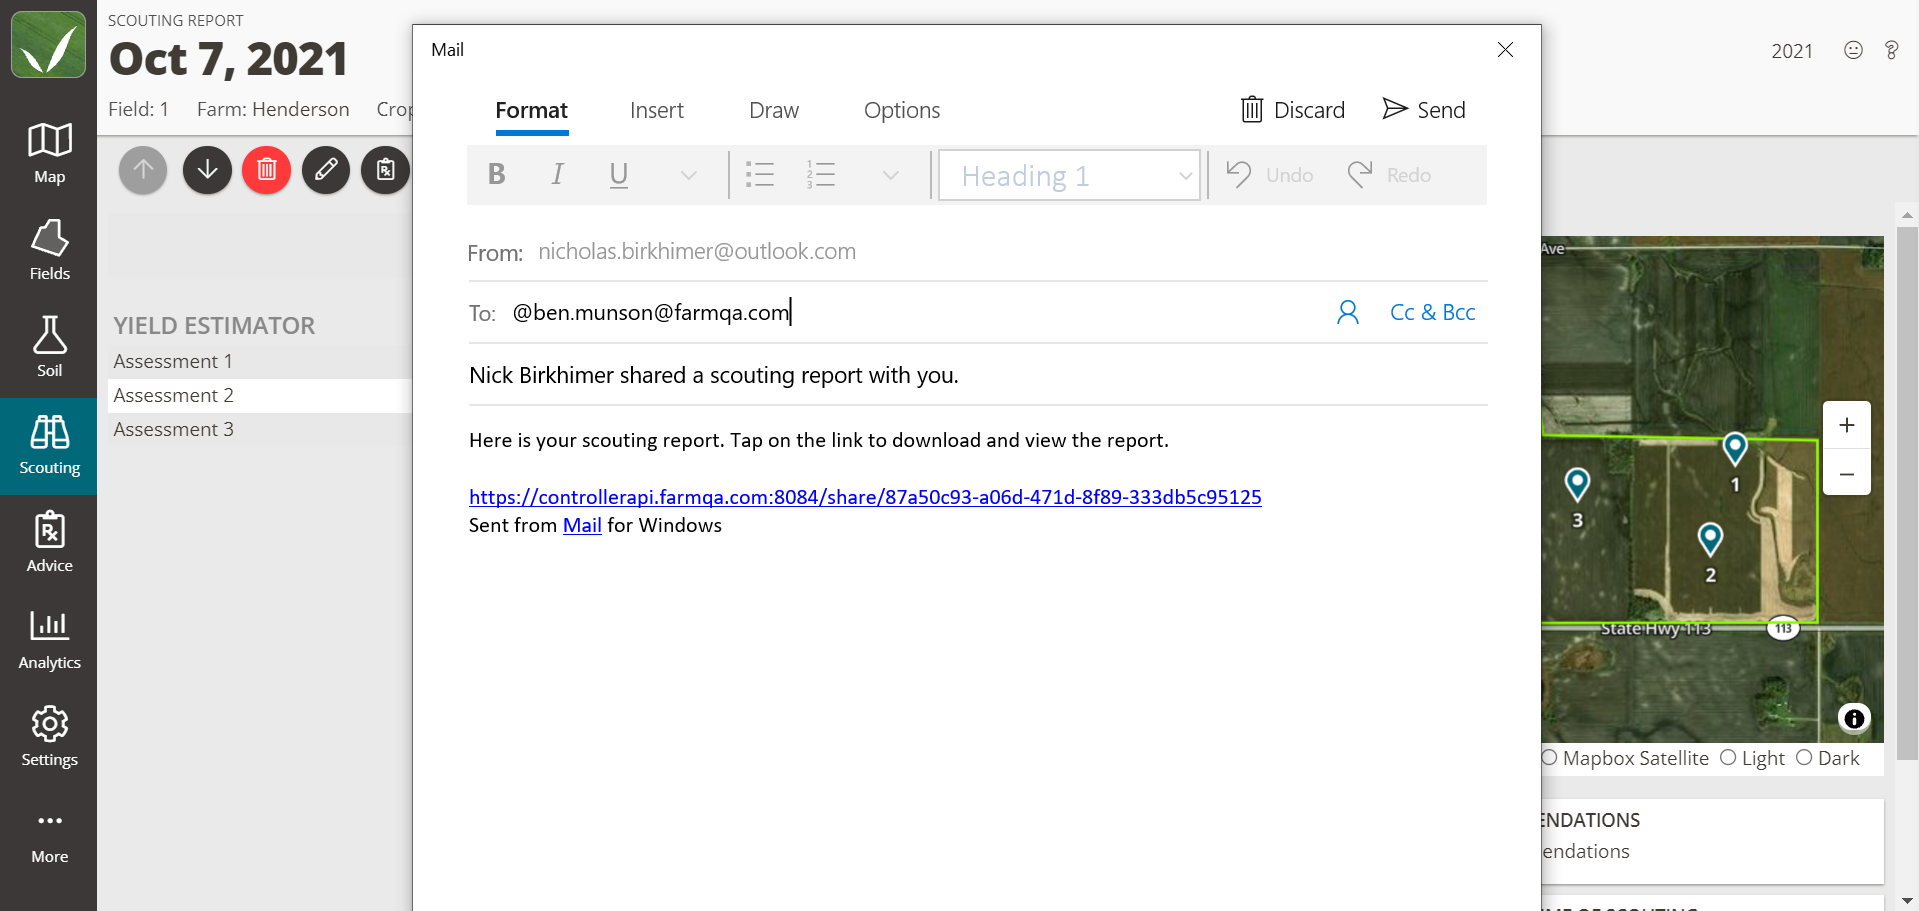1919x911 pixels.
Task: Click the 2021 year selector
Action: coord(1791,51)
